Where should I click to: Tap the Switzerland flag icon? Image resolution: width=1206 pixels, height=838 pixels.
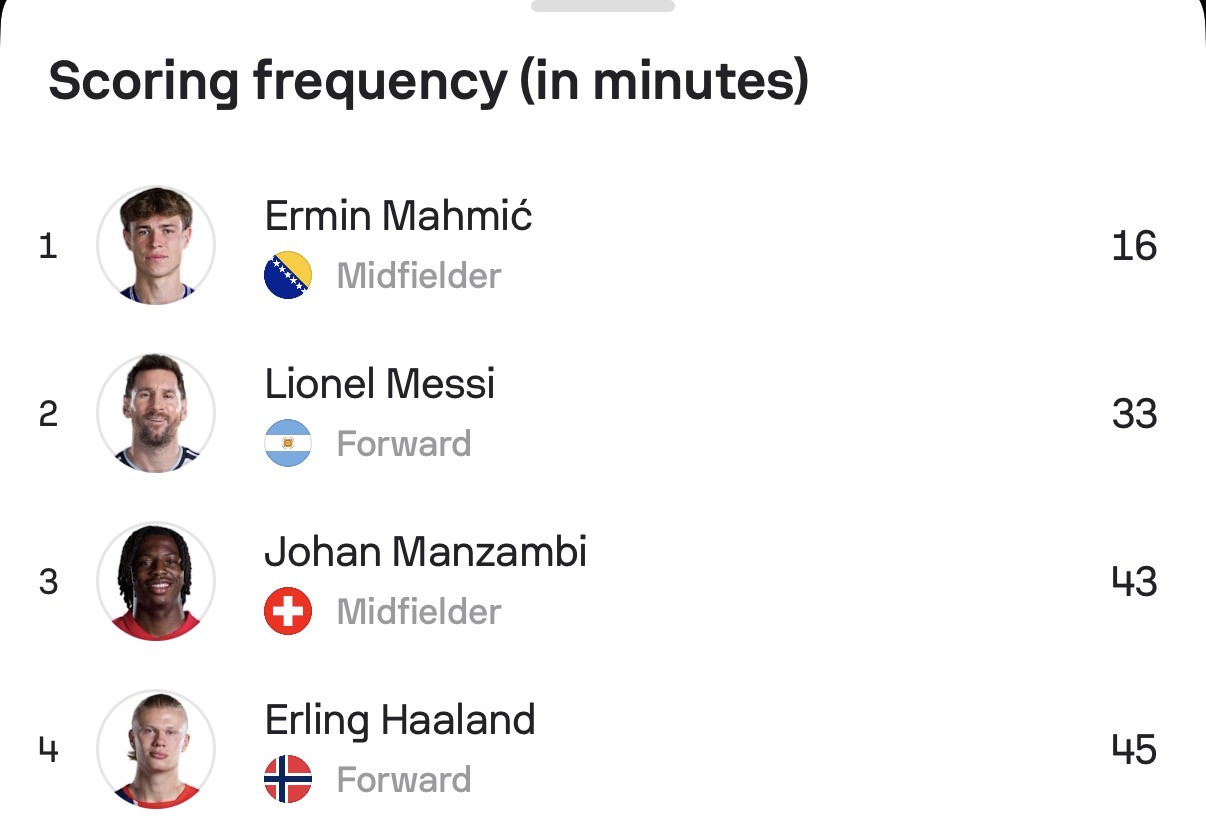pyautogui.click(x=288, y=611)
